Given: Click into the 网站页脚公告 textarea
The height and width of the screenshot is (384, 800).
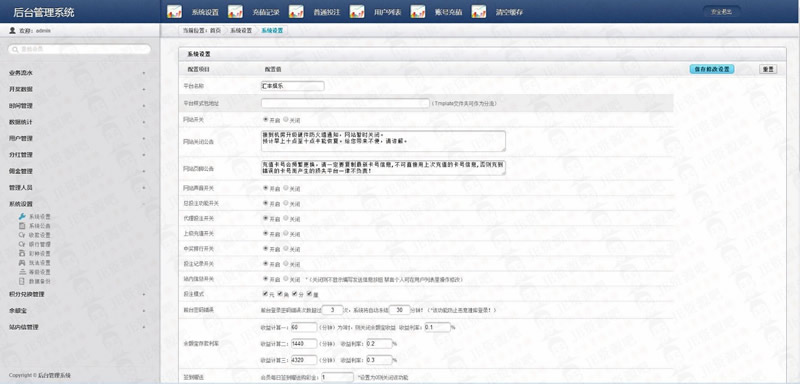Looking at the screenshot, I should point(383,168).
